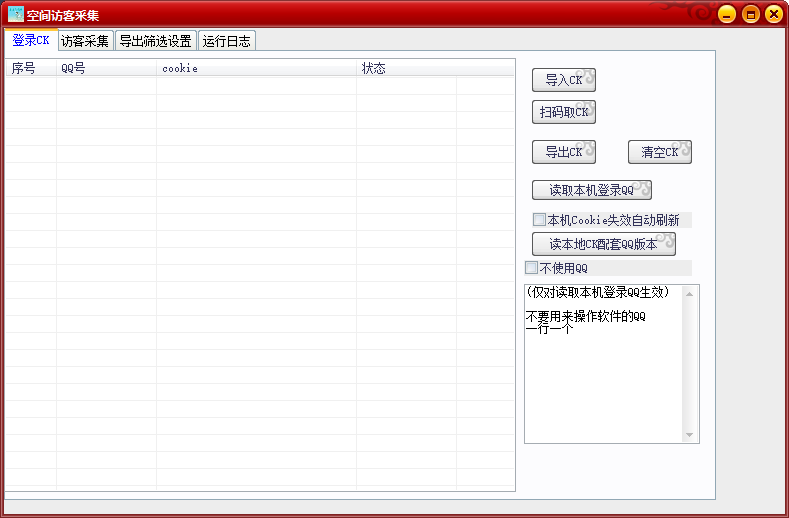Go to the 导出筛选设置 tab
789x518 pixels.
tap(155, 42)
